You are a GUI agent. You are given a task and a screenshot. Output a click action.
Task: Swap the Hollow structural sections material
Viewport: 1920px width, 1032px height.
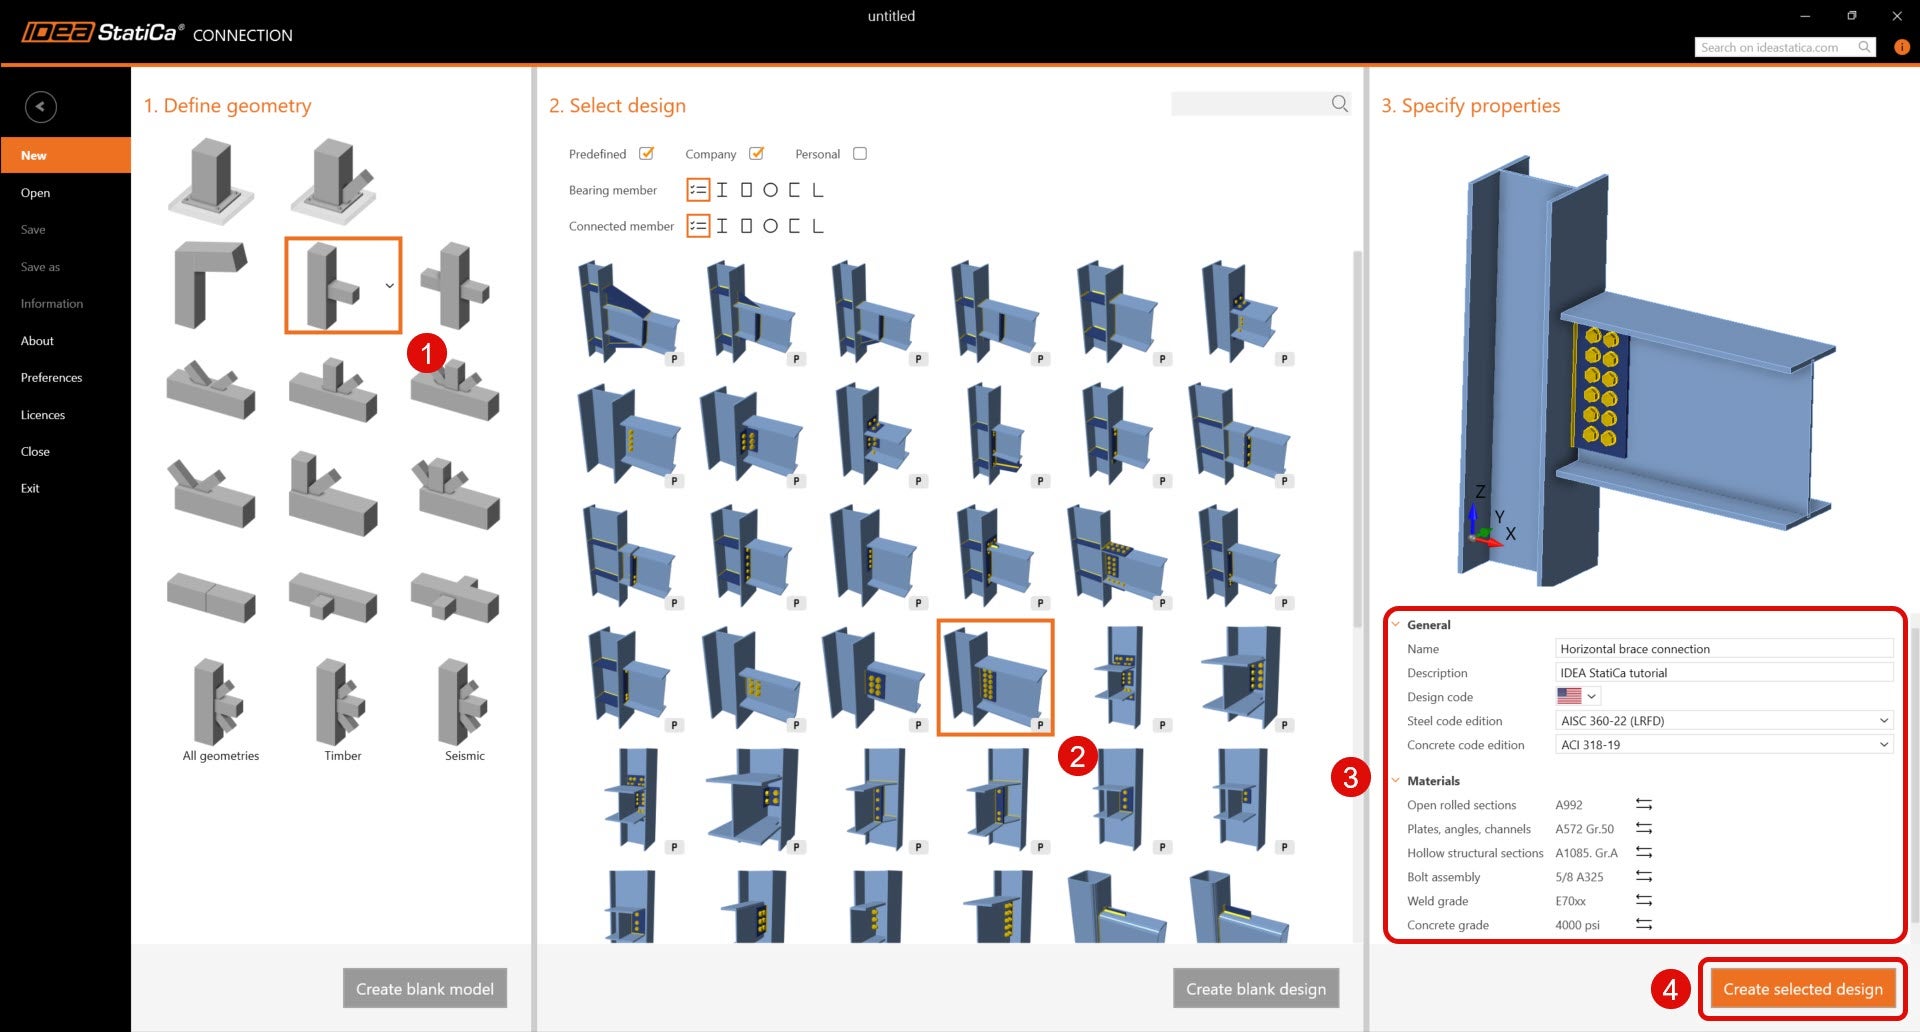click(x=1644, y=852)
